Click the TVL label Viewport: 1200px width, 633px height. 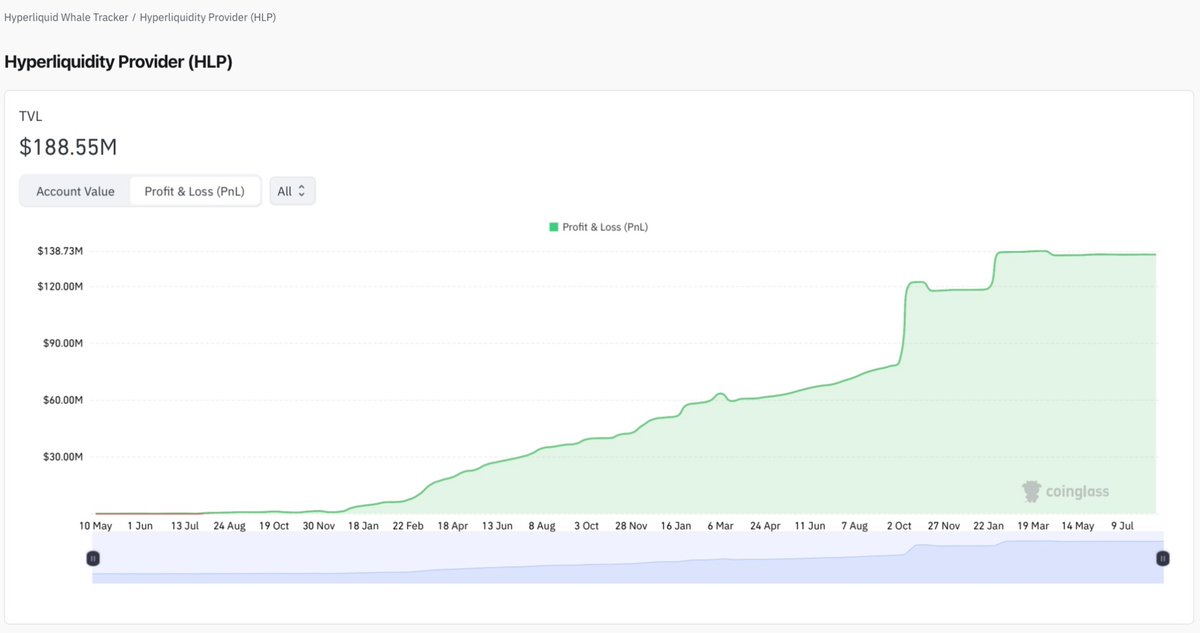(x=31, y=116)
